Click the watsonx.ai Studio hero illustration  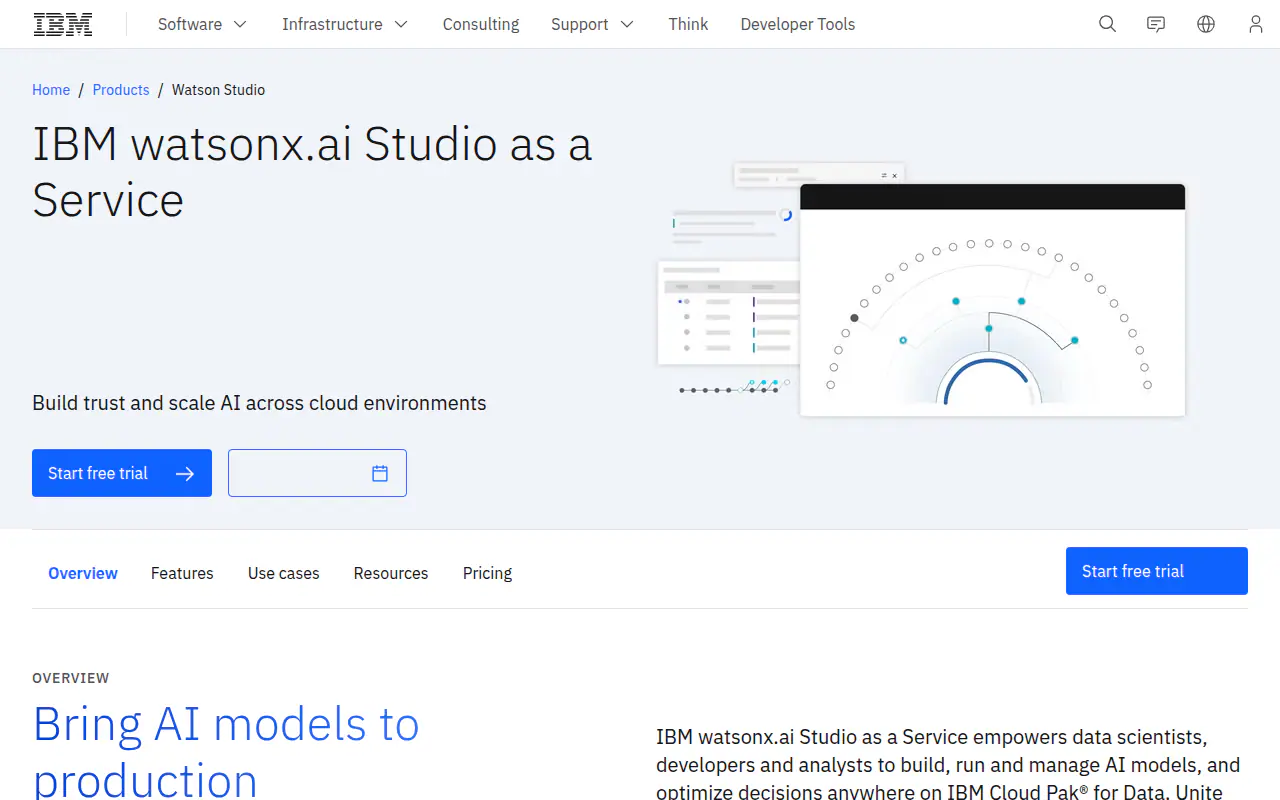[x=921, y=290]
